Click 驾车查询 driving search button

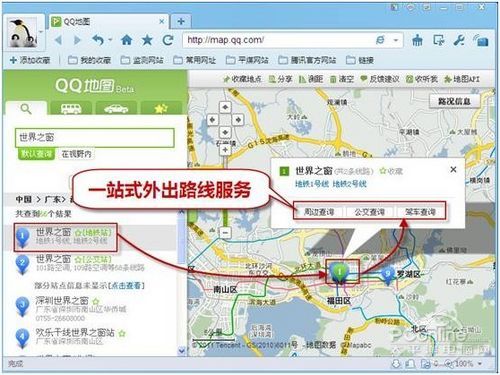[420, 212]
